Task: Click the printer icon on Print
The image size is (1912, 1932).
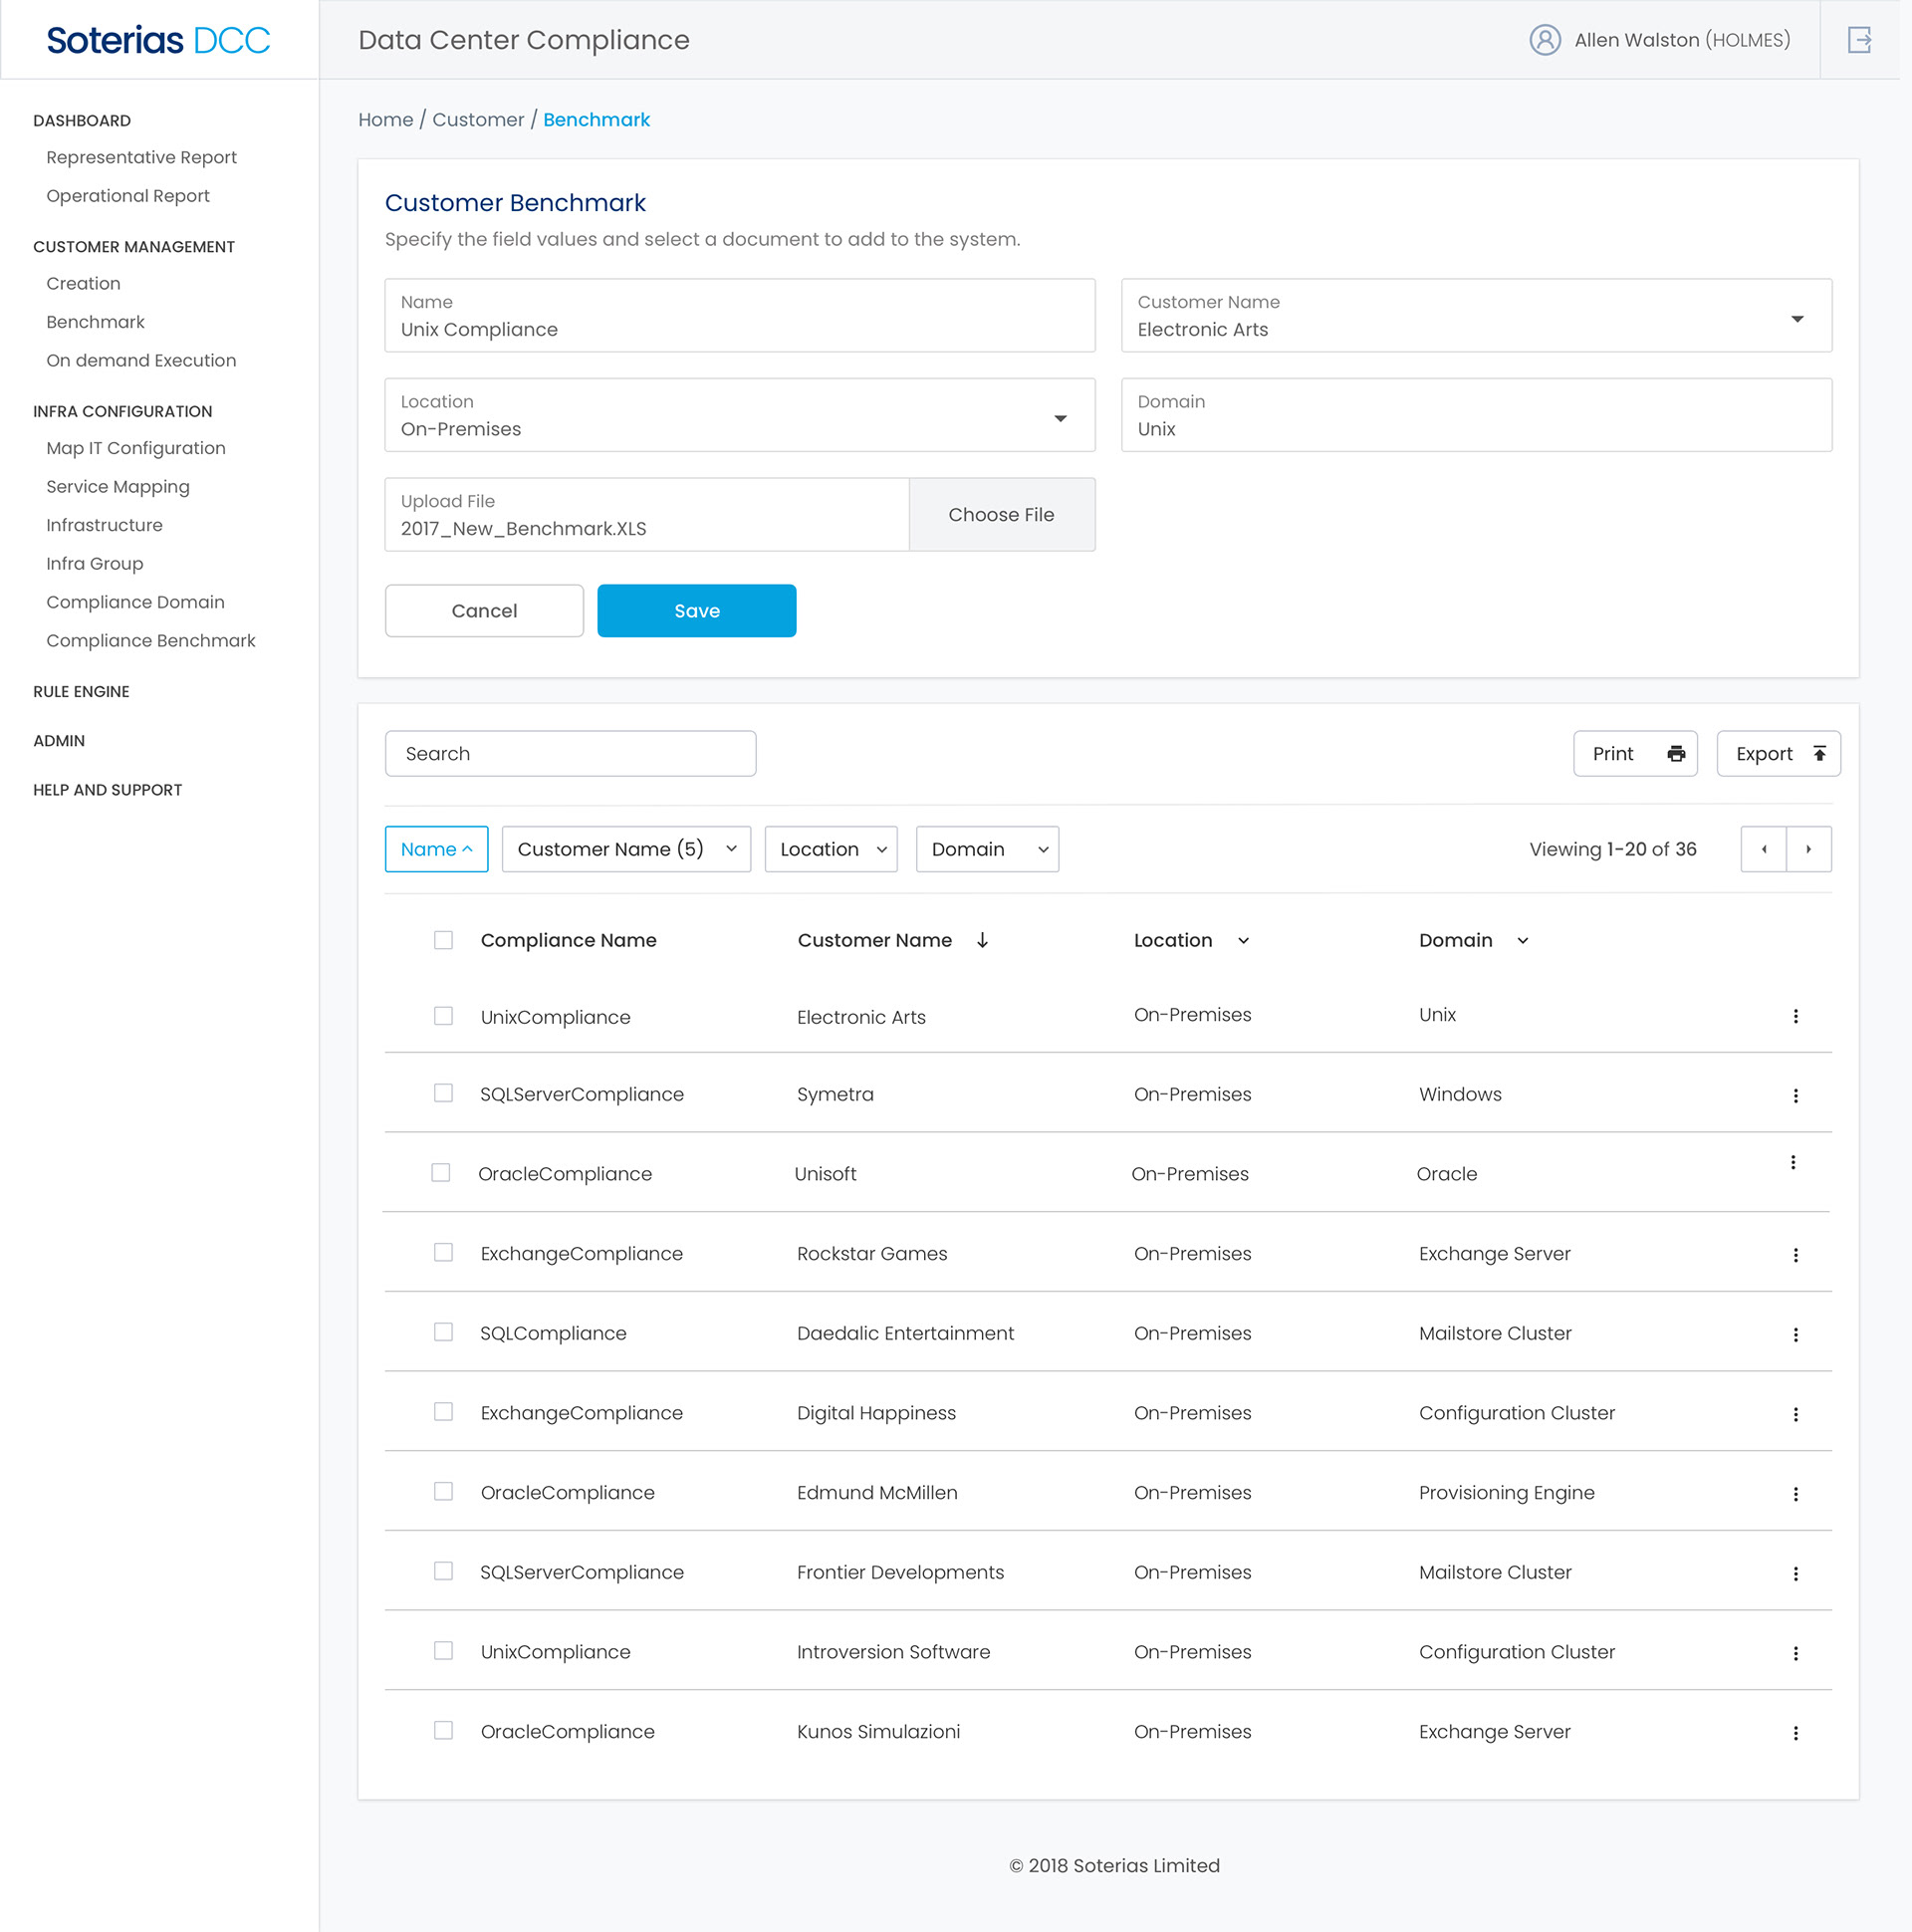Action: pos(1676,753)
